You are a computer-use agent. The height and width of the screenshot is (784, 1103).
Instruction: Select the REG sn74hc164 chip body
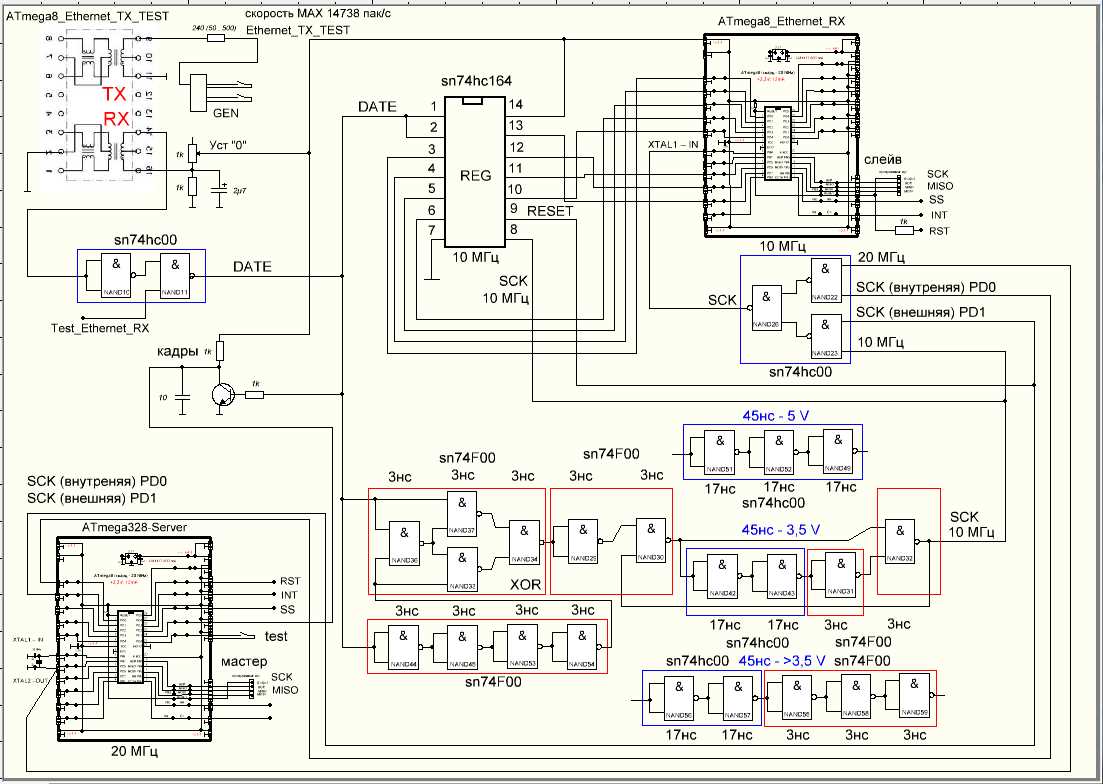[x=475, y=173]
